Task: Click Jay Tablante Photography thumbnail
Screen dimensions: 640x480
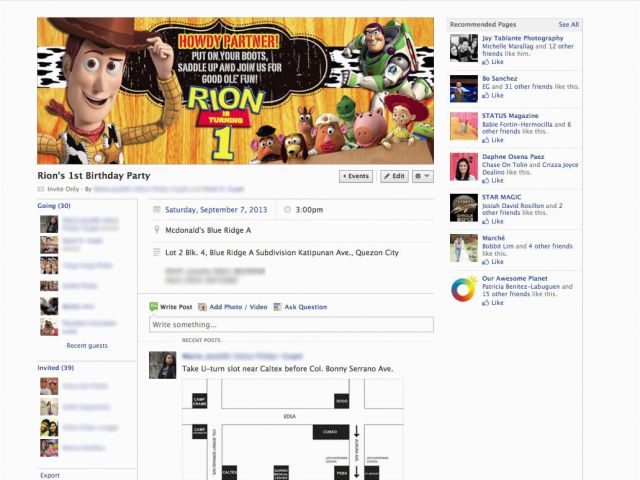Action: 464,48
